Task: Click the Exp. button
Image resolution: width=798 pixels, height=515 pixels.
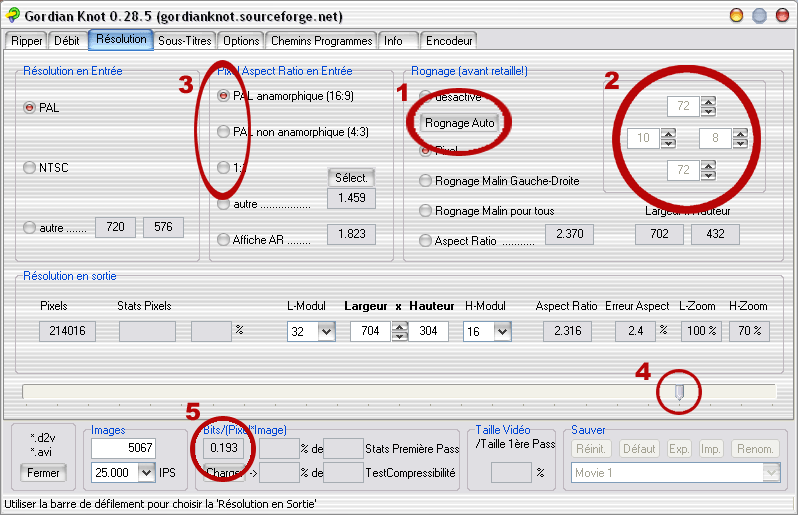Action: click(x=679, y=449)
